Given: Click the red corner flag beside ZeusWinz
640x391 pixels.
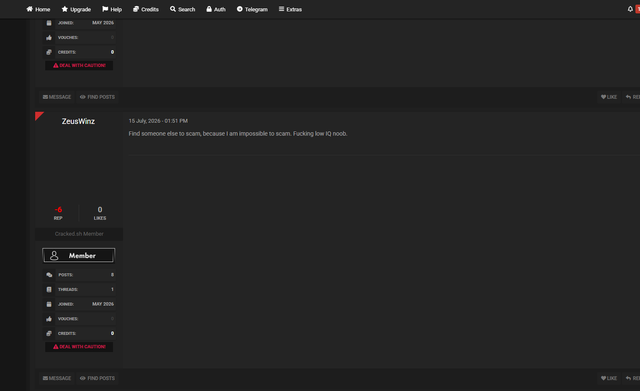Looking at the screenshot, I should click(x=38, y=115).
